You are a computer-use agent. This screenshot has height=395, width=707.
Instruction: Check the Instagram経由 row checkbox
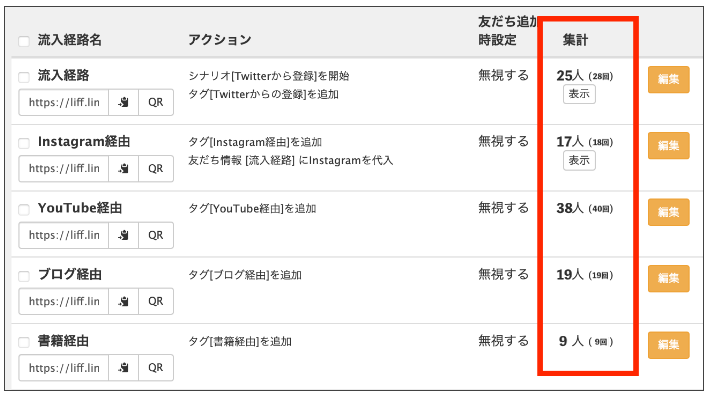[x=24, y=143]
